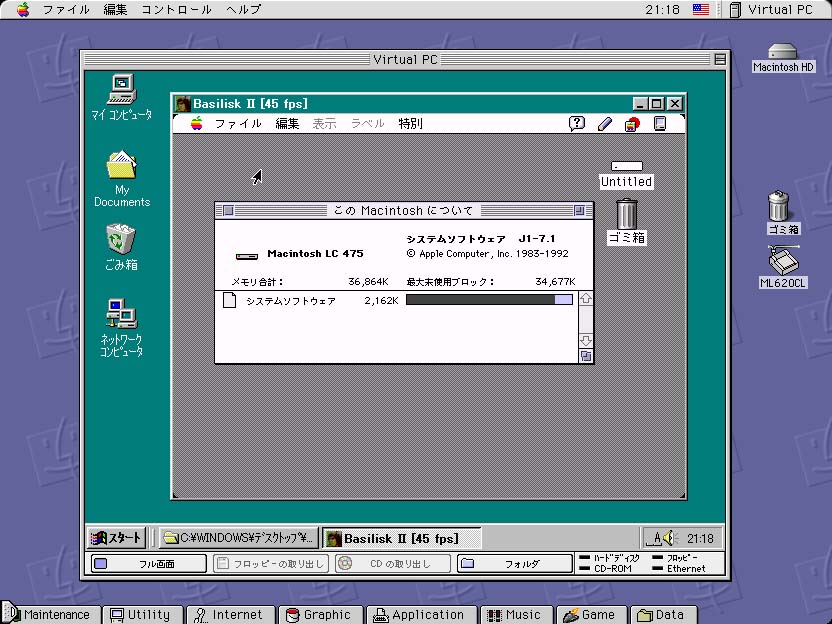
Task: Expand the Game popup tab
Action: pyautogui.click(x=592, y=615)
